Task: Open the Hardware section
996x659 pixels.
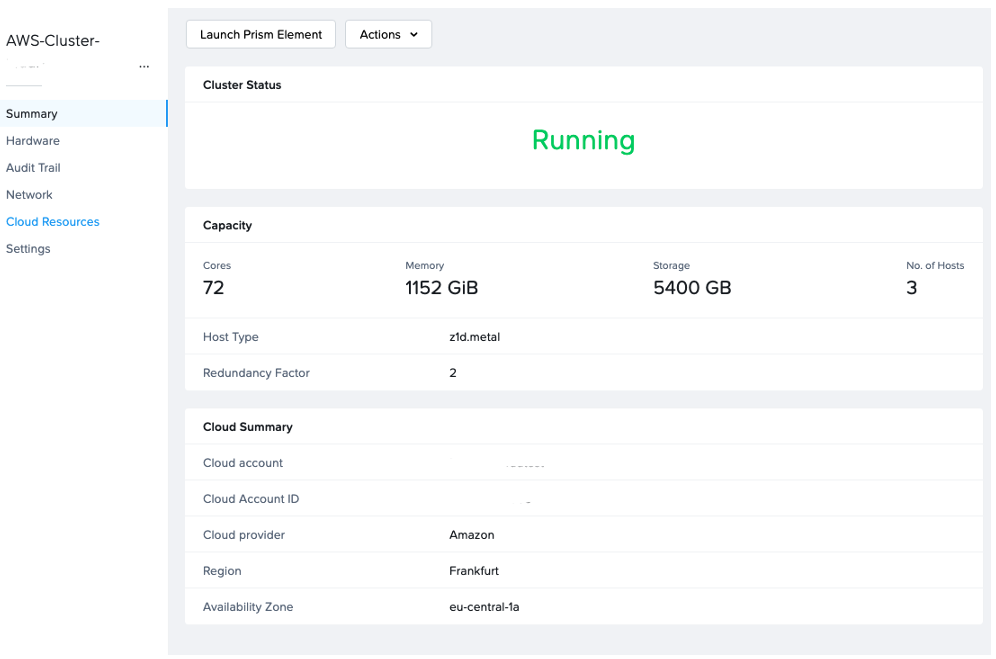Action: 33,140
